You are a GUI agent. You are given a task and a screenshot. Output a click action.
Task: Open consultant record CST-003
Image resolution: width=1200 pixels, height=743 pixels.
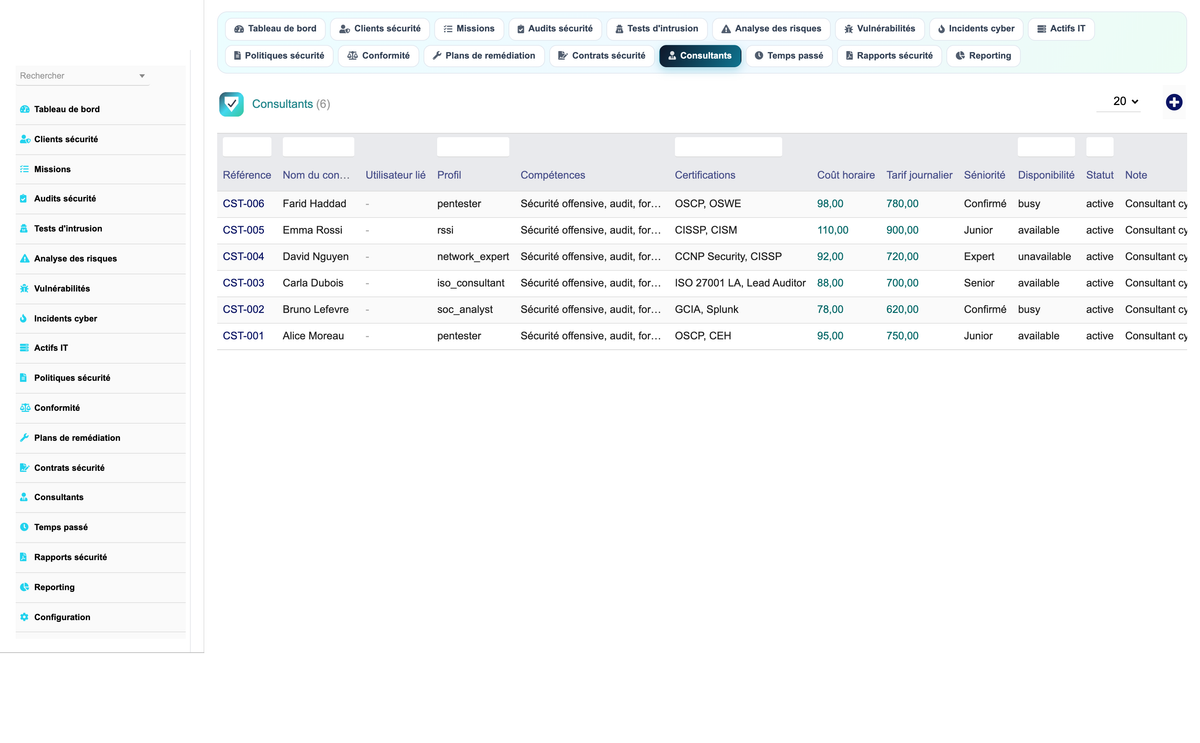244,283
